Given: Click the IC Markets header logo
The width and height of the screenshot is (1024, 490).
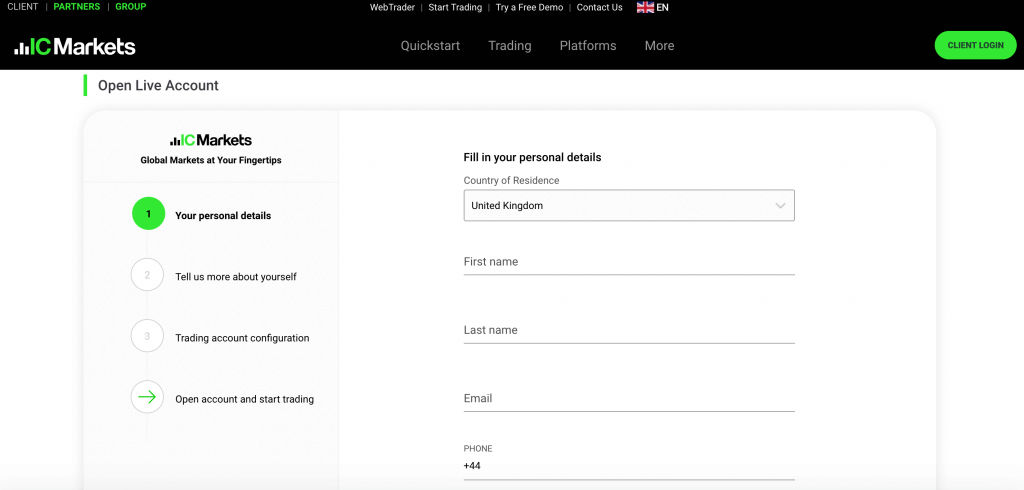Looking at the screenshot, I should coord(75,46).
